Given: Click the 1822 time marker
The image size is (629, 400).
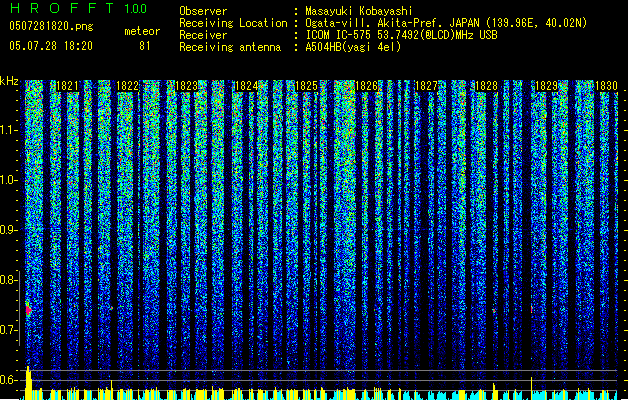Looking at the screenshot, I should (127, 86).
